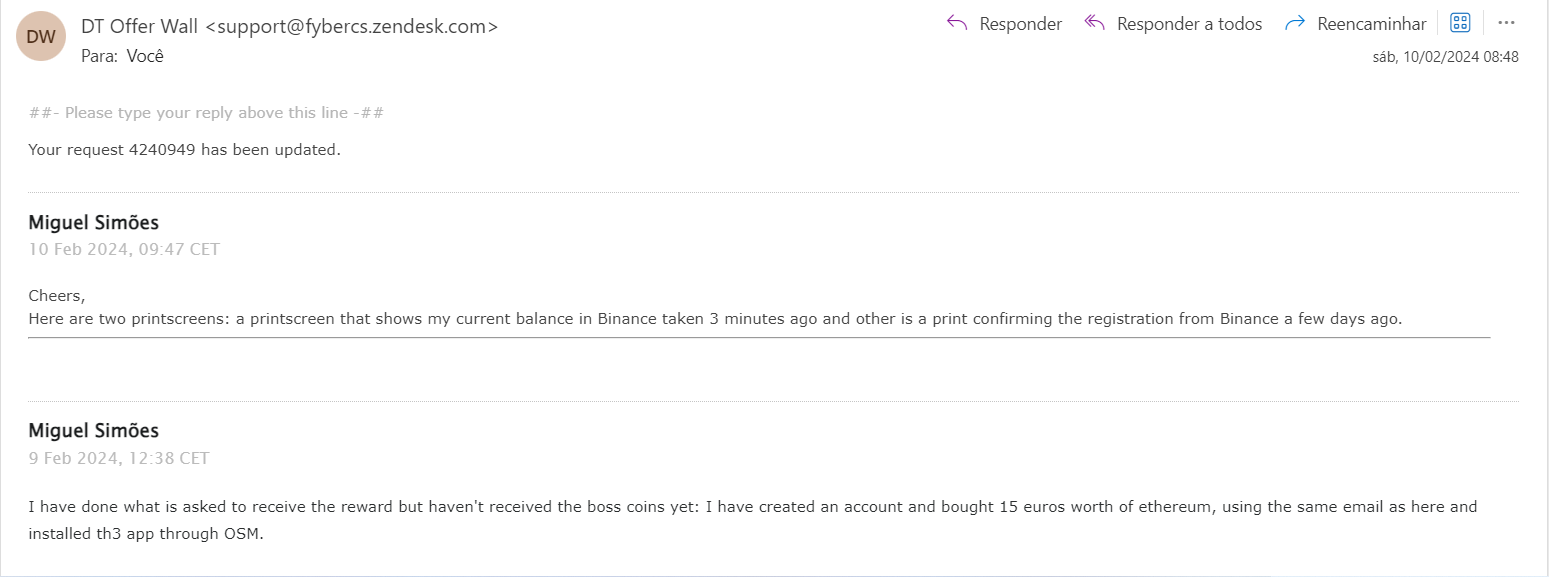Click the request 4240949 updated line
This screenshot has height=577, width=1549.
coord(185,151)
